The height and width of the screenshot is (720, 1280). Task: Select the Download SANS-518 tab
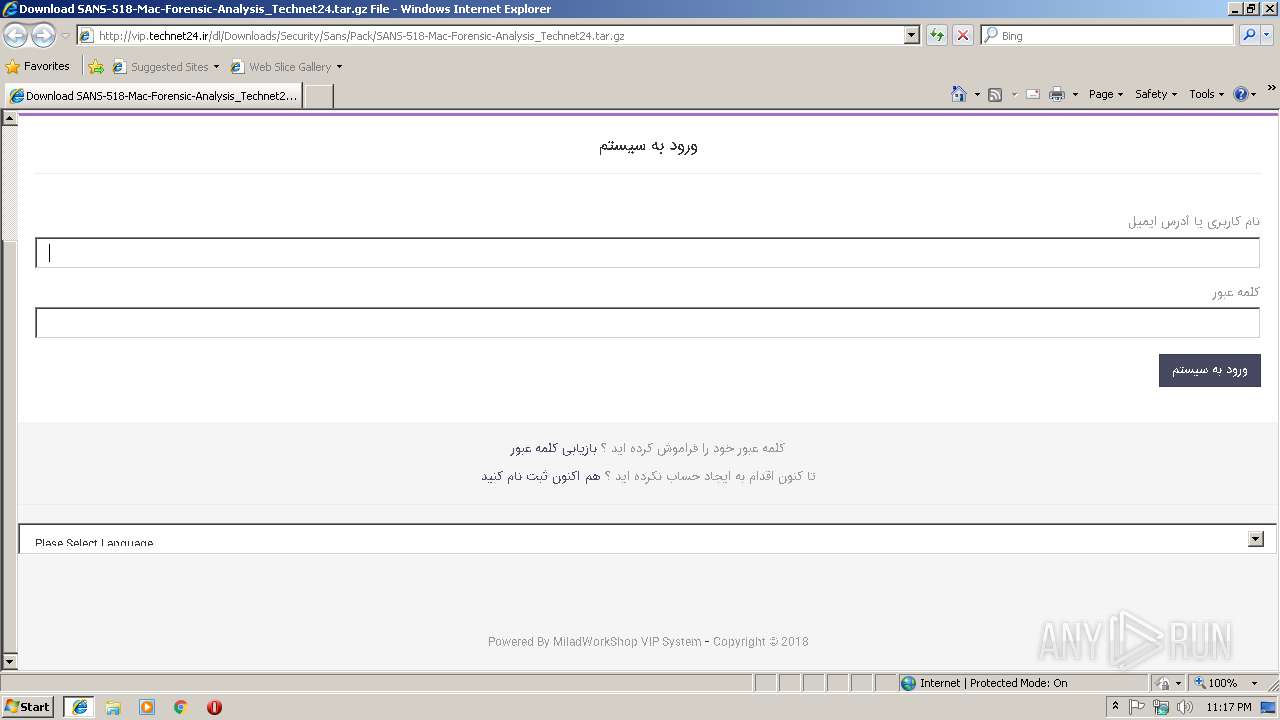153,96
